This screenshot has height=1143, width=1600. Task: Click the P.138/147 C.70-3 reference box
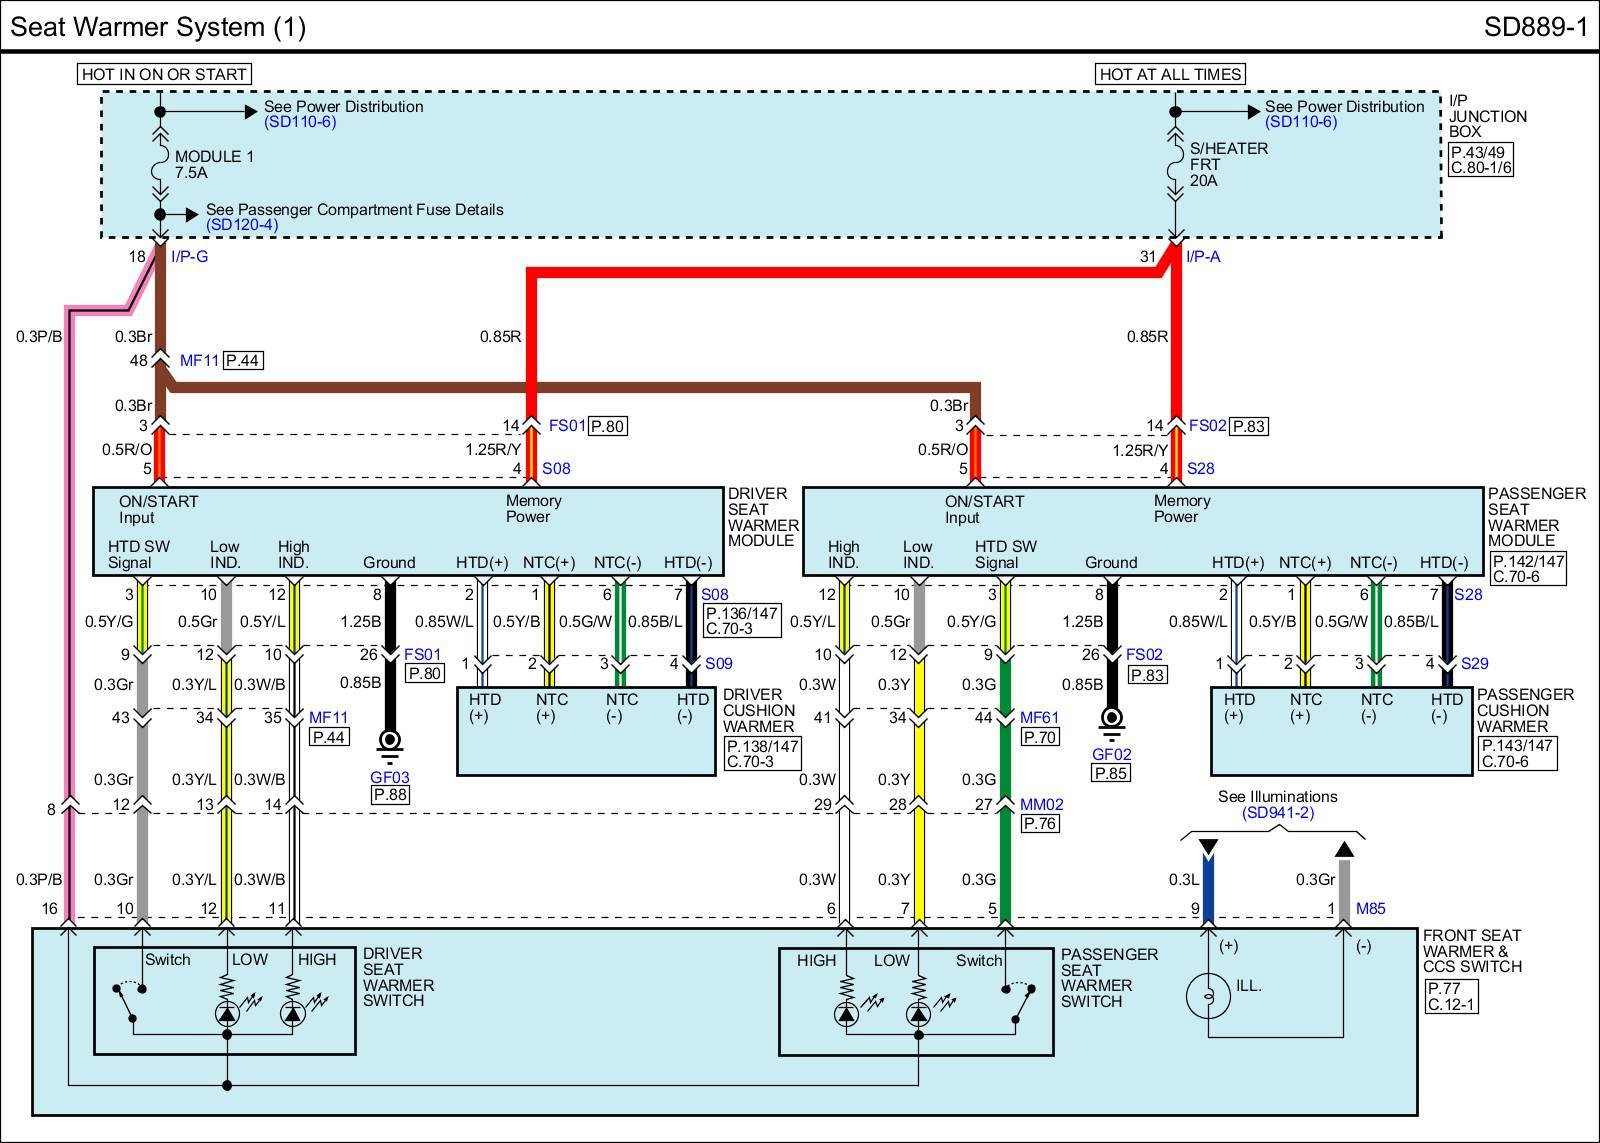click(x=763, y=753)
